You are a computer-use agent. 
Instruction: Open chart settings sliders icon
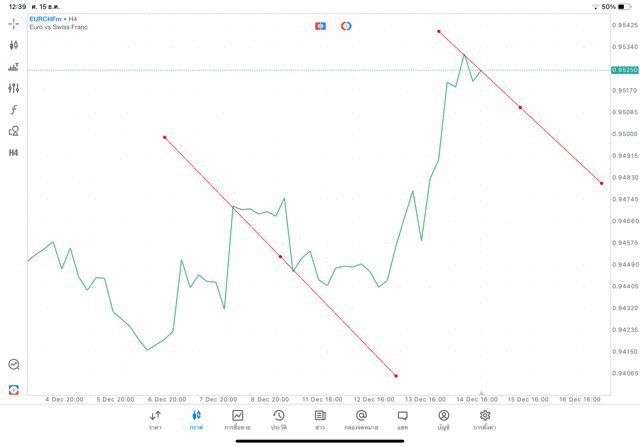(14, 89)
